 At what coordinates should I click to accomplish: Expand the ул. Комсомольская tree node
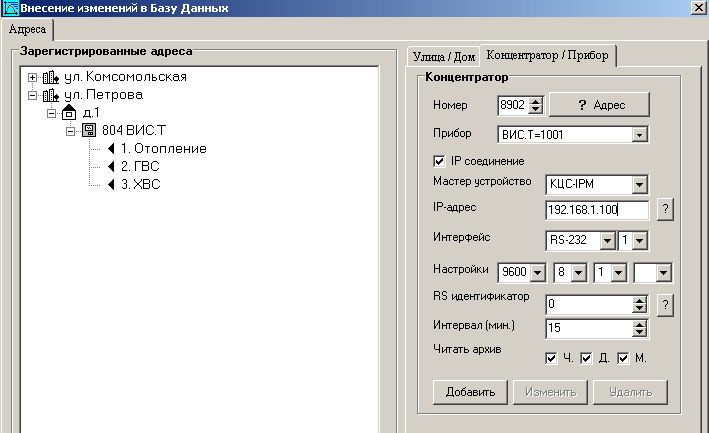(33, 77)
